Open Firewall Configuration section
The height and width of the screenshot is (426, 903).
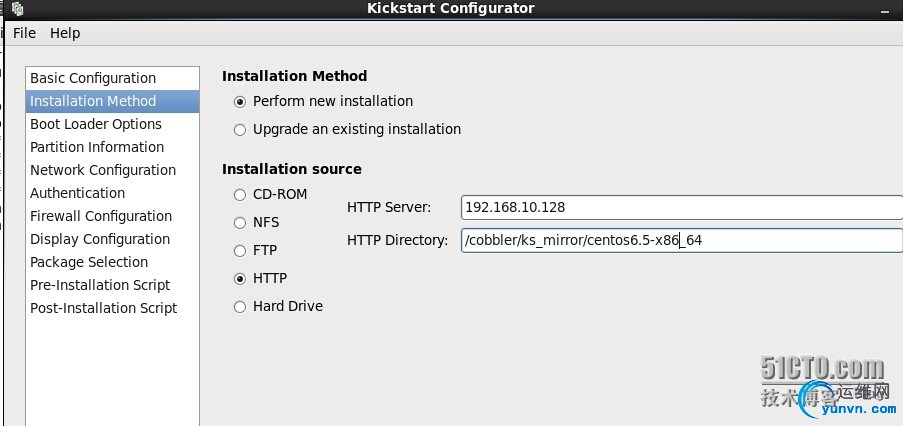[x=101, y=216]
